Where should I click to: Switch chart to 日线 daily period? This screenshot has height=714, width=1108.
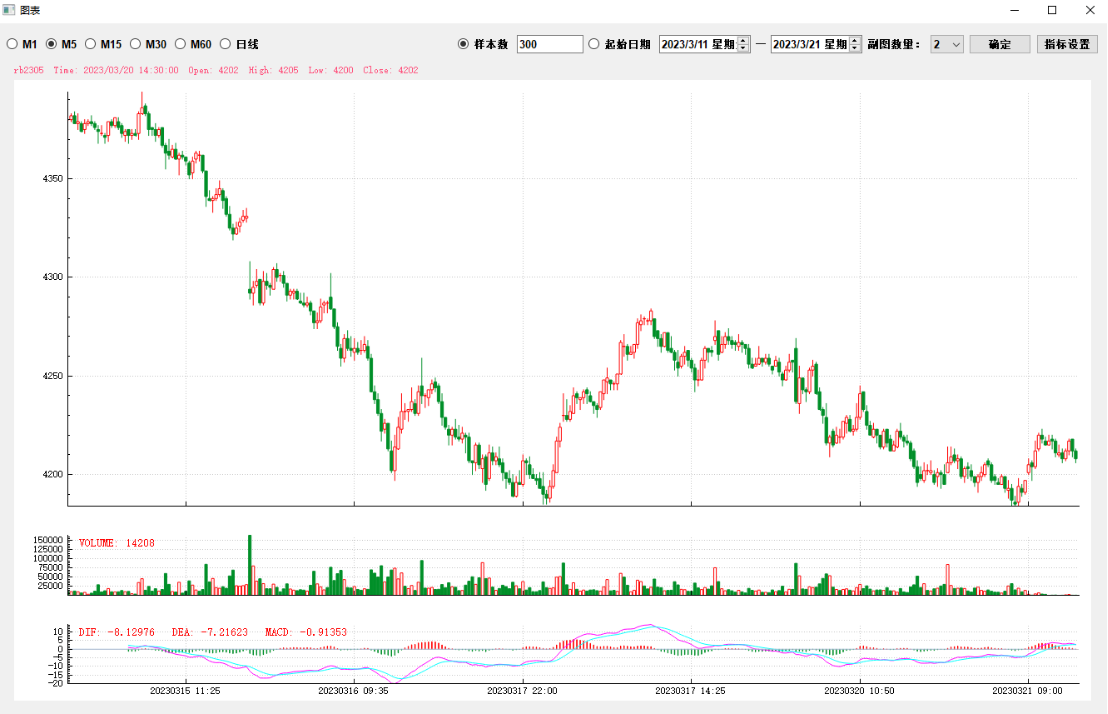click(x=226, y=44)
